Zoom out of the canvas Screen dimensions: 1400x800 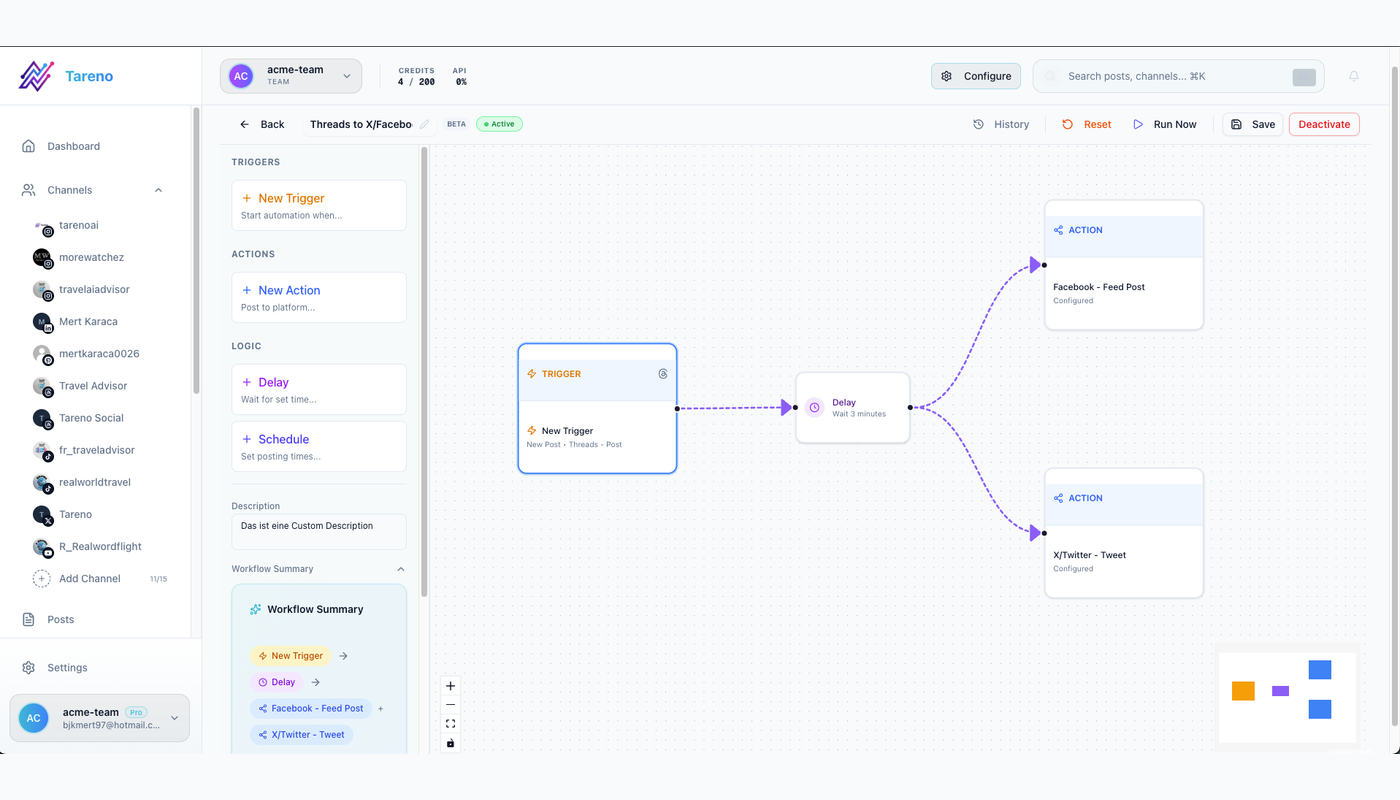450,705
